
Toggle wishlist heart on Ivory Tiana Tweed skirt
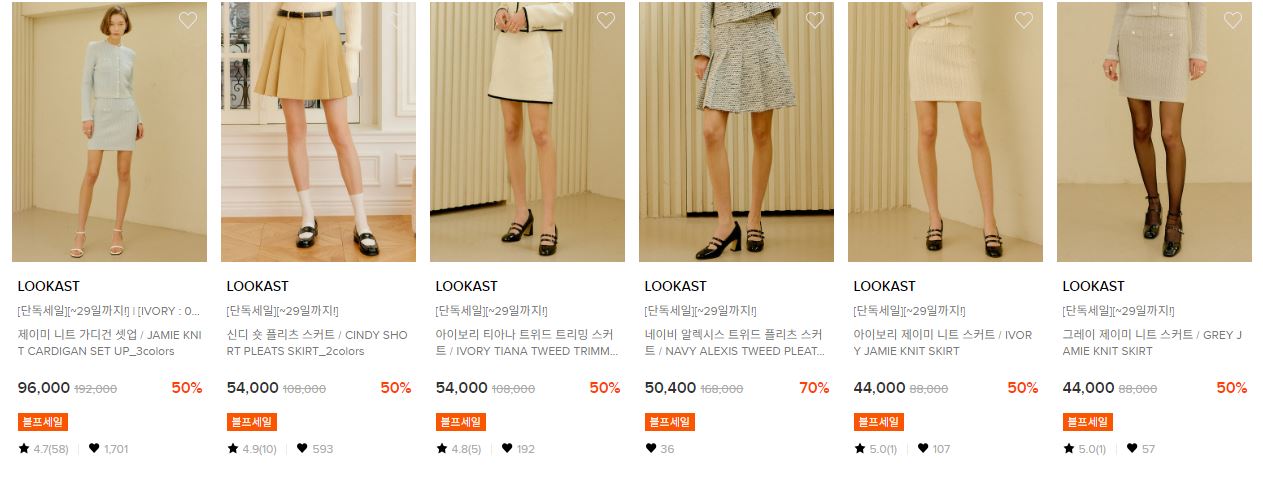coord(606,20)
